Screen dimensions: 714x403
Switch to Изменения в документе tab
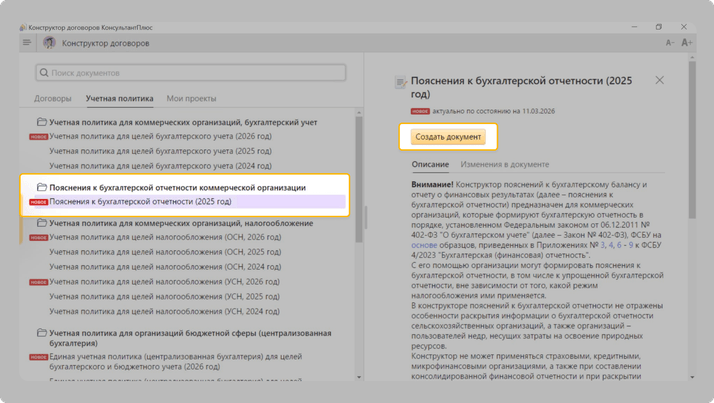click(505, 164)
